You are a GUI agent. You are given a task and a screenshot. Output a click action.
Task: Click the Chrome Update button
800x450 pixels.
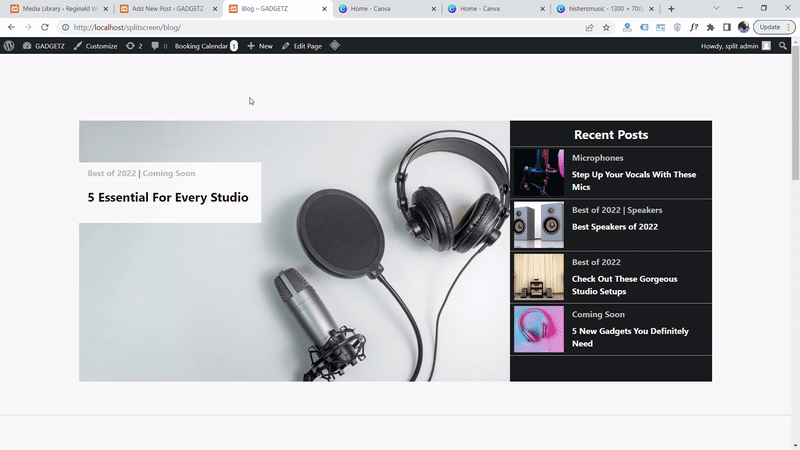769,27
